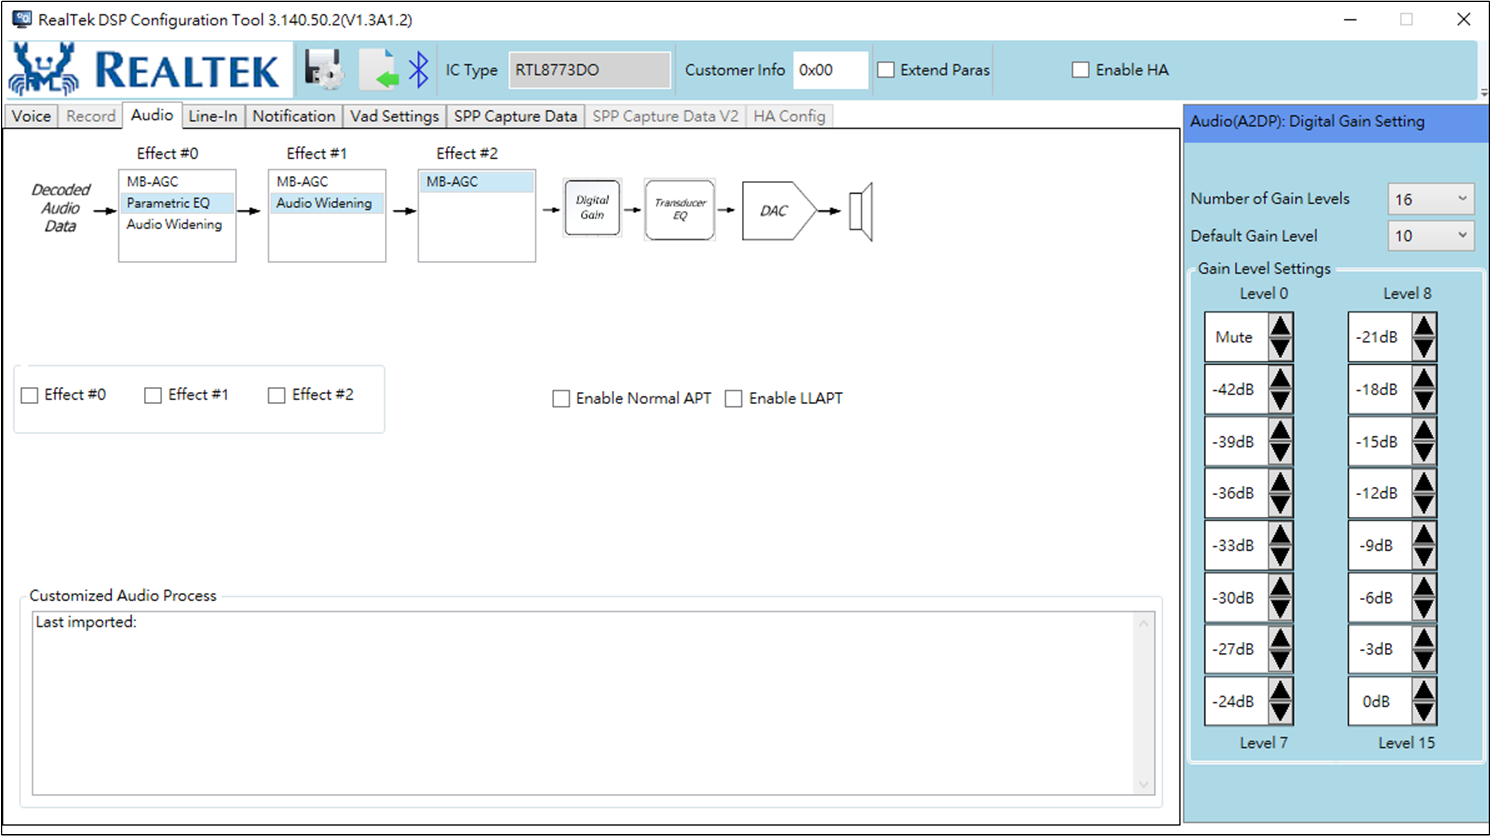Screen dimensions: 1491x836
Task: Decrease the Mute level 0 gain value
Action: [1280, 349]
